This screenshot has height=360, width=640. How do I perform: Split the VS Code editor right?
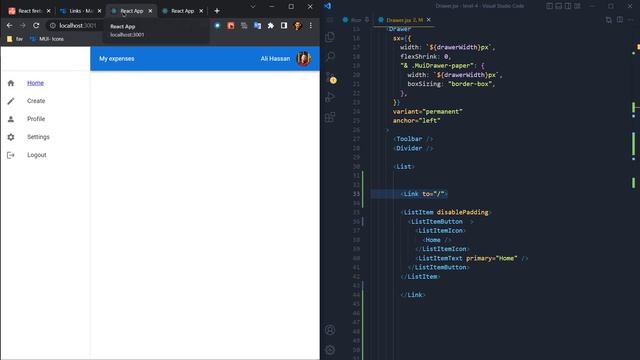620,20
